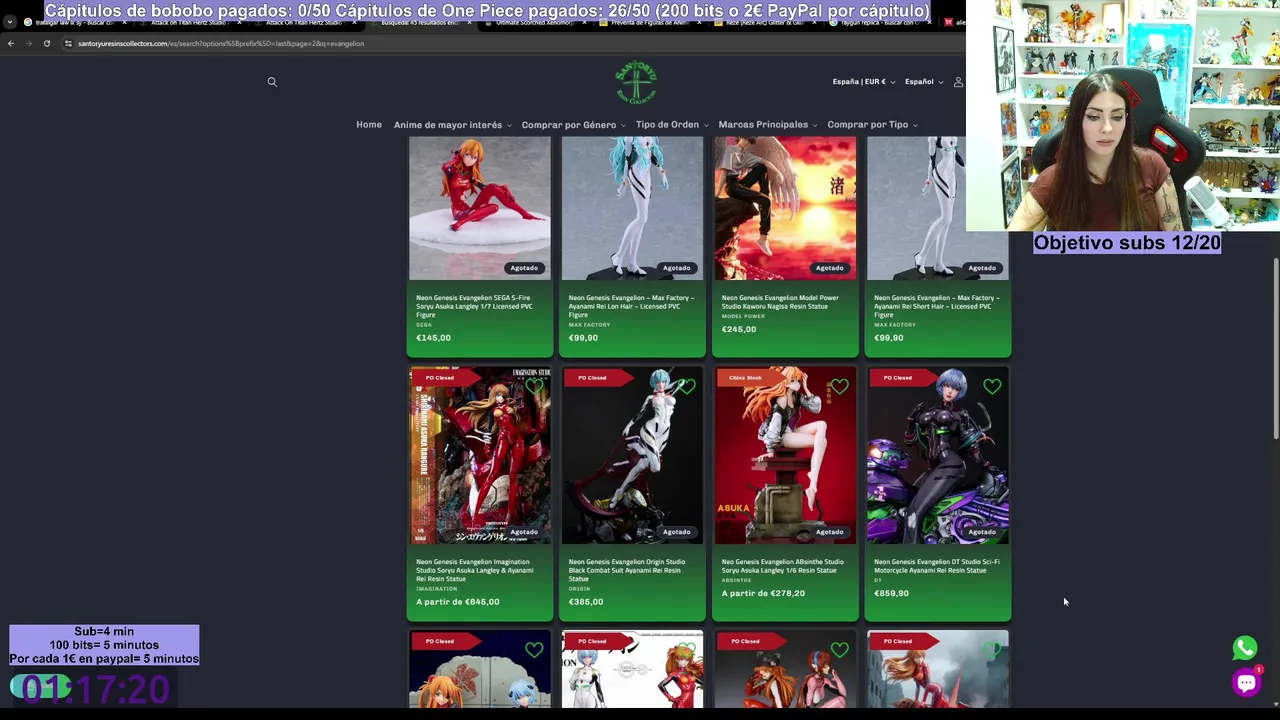Open the 'Español' language selector
This screenshot has width=1280, height=720.
click(x=924, y=82)
